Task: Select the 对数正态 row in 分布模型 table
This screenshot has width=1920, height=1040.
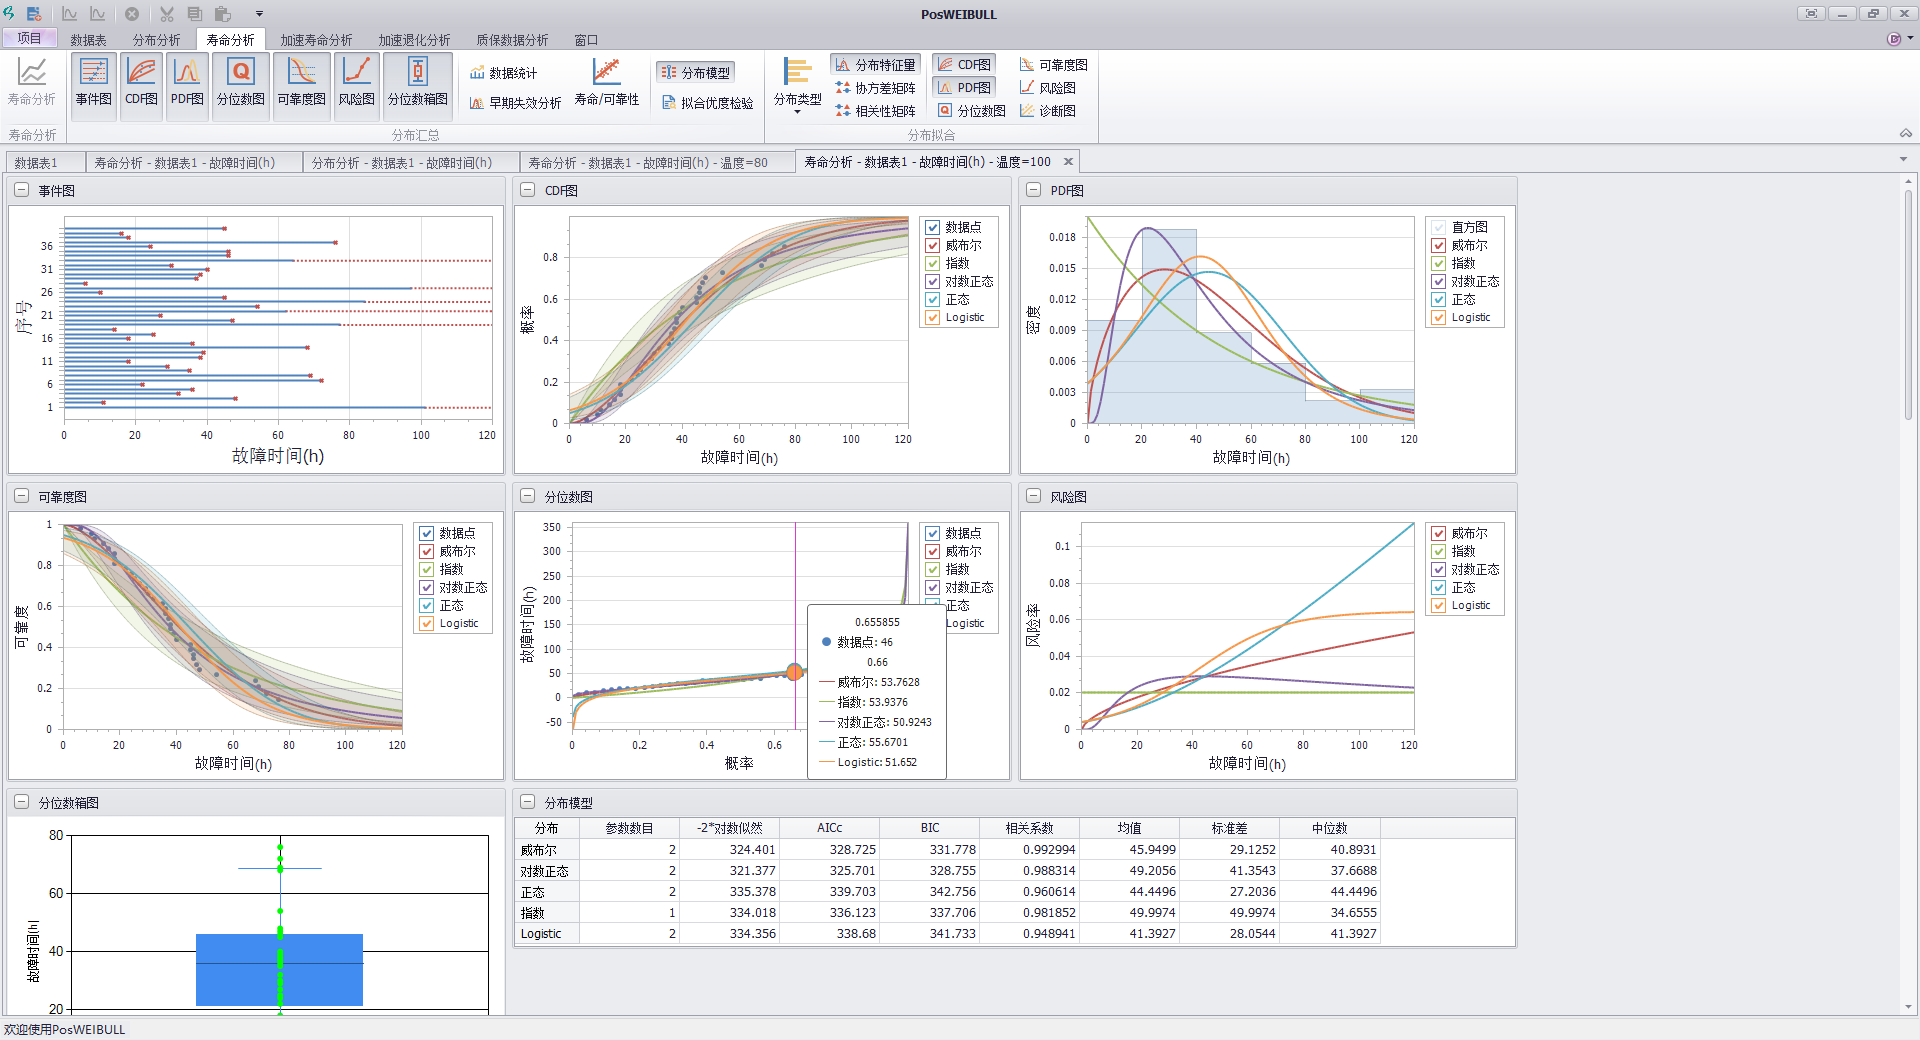Action: (948, 871)
